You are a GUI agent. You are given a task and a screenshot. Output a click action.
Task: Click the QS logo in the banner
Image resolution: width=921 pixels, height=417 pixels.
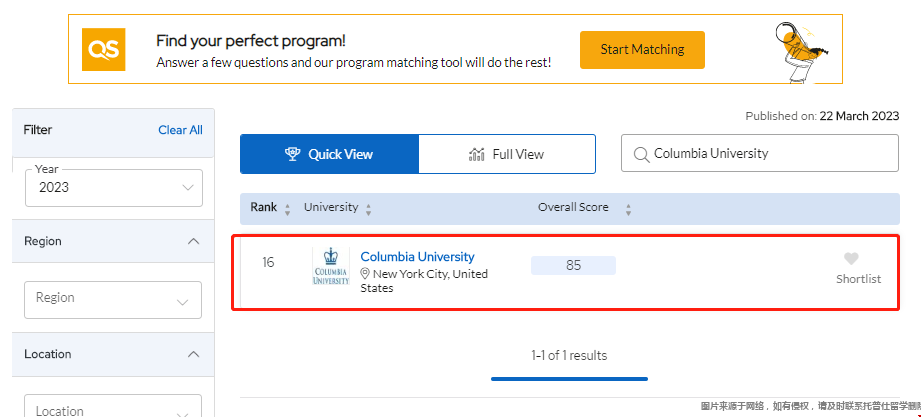[x=103, y=49]
